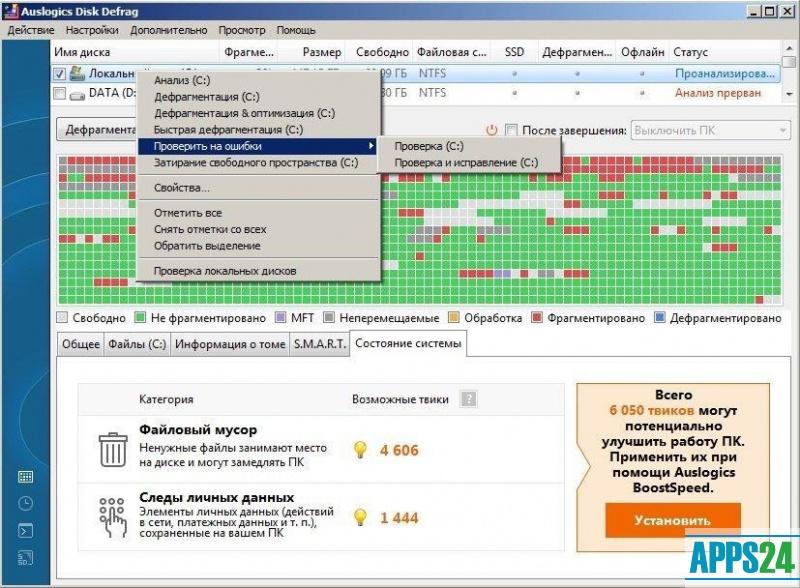Click the 4 606 tweaks value
800x588 pixels.
pos(399,450)
